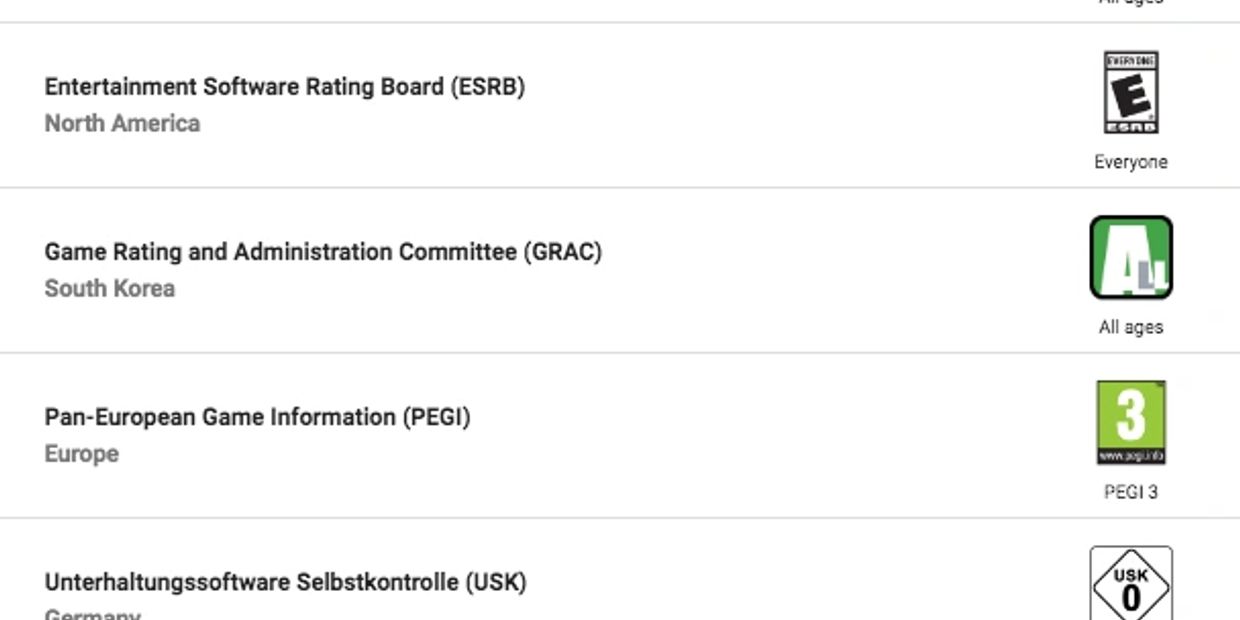Click the Everyone caption under ESRB icon

pos(1131,162)
